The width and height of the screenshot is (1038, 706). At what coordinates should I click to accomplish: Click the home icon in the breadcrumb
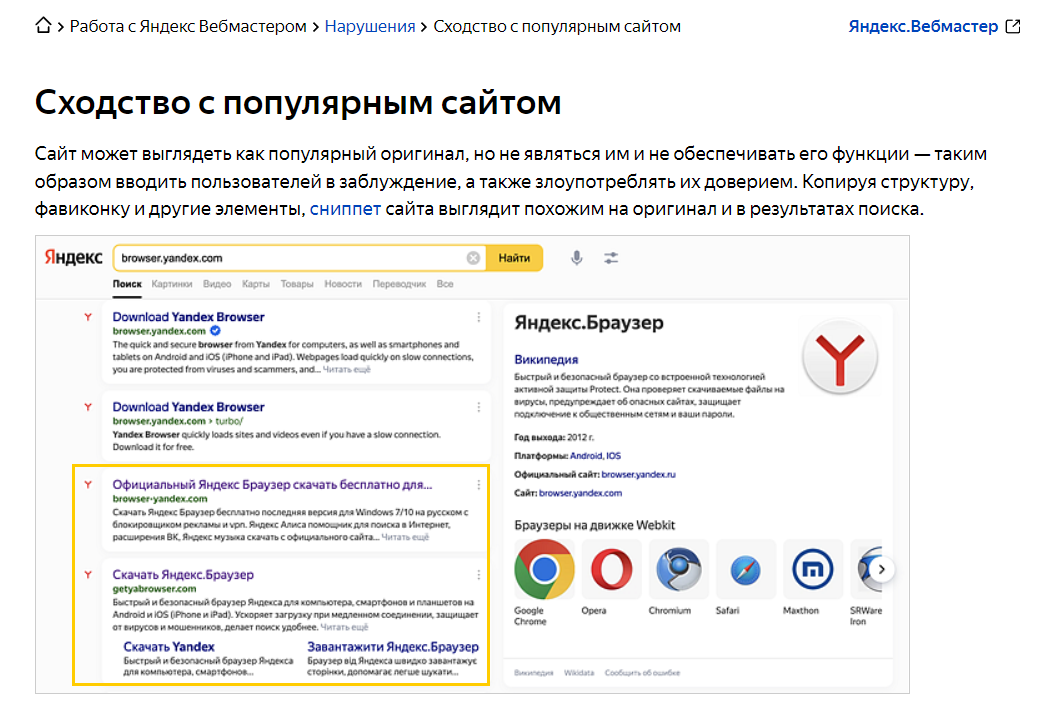(x=43, y=26)
